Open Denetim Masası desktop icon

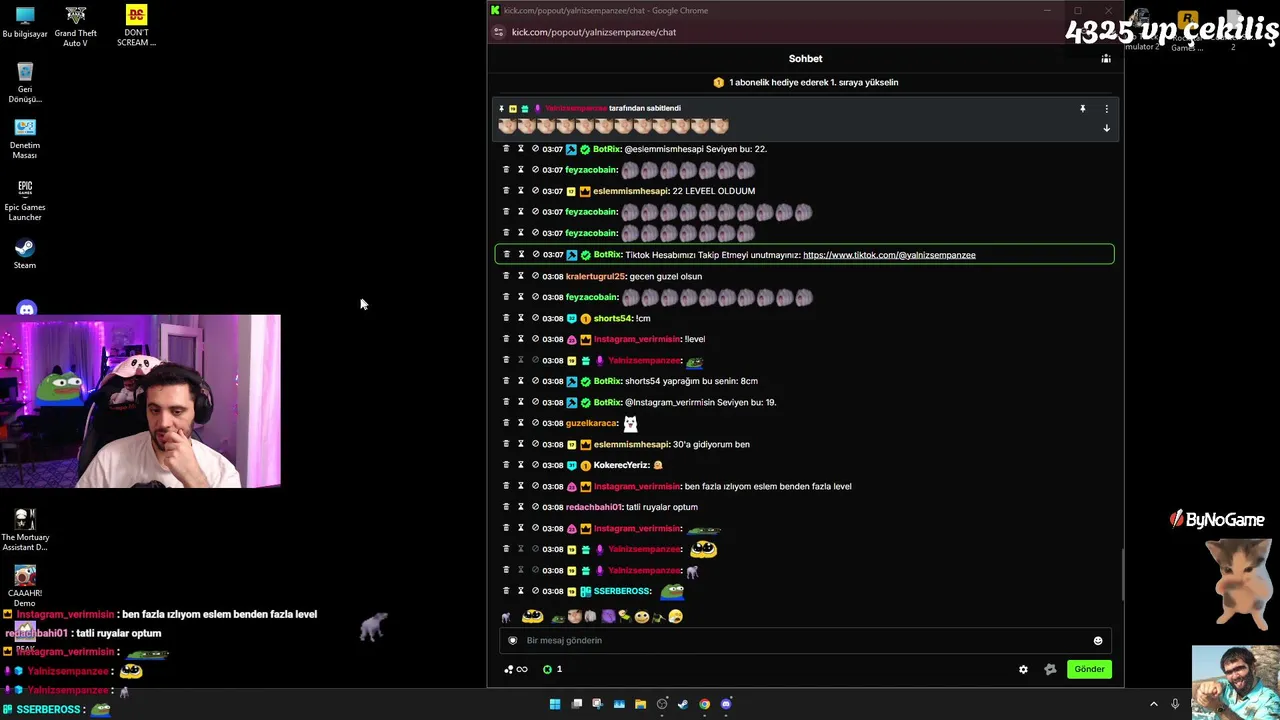(x=25, y=139)
